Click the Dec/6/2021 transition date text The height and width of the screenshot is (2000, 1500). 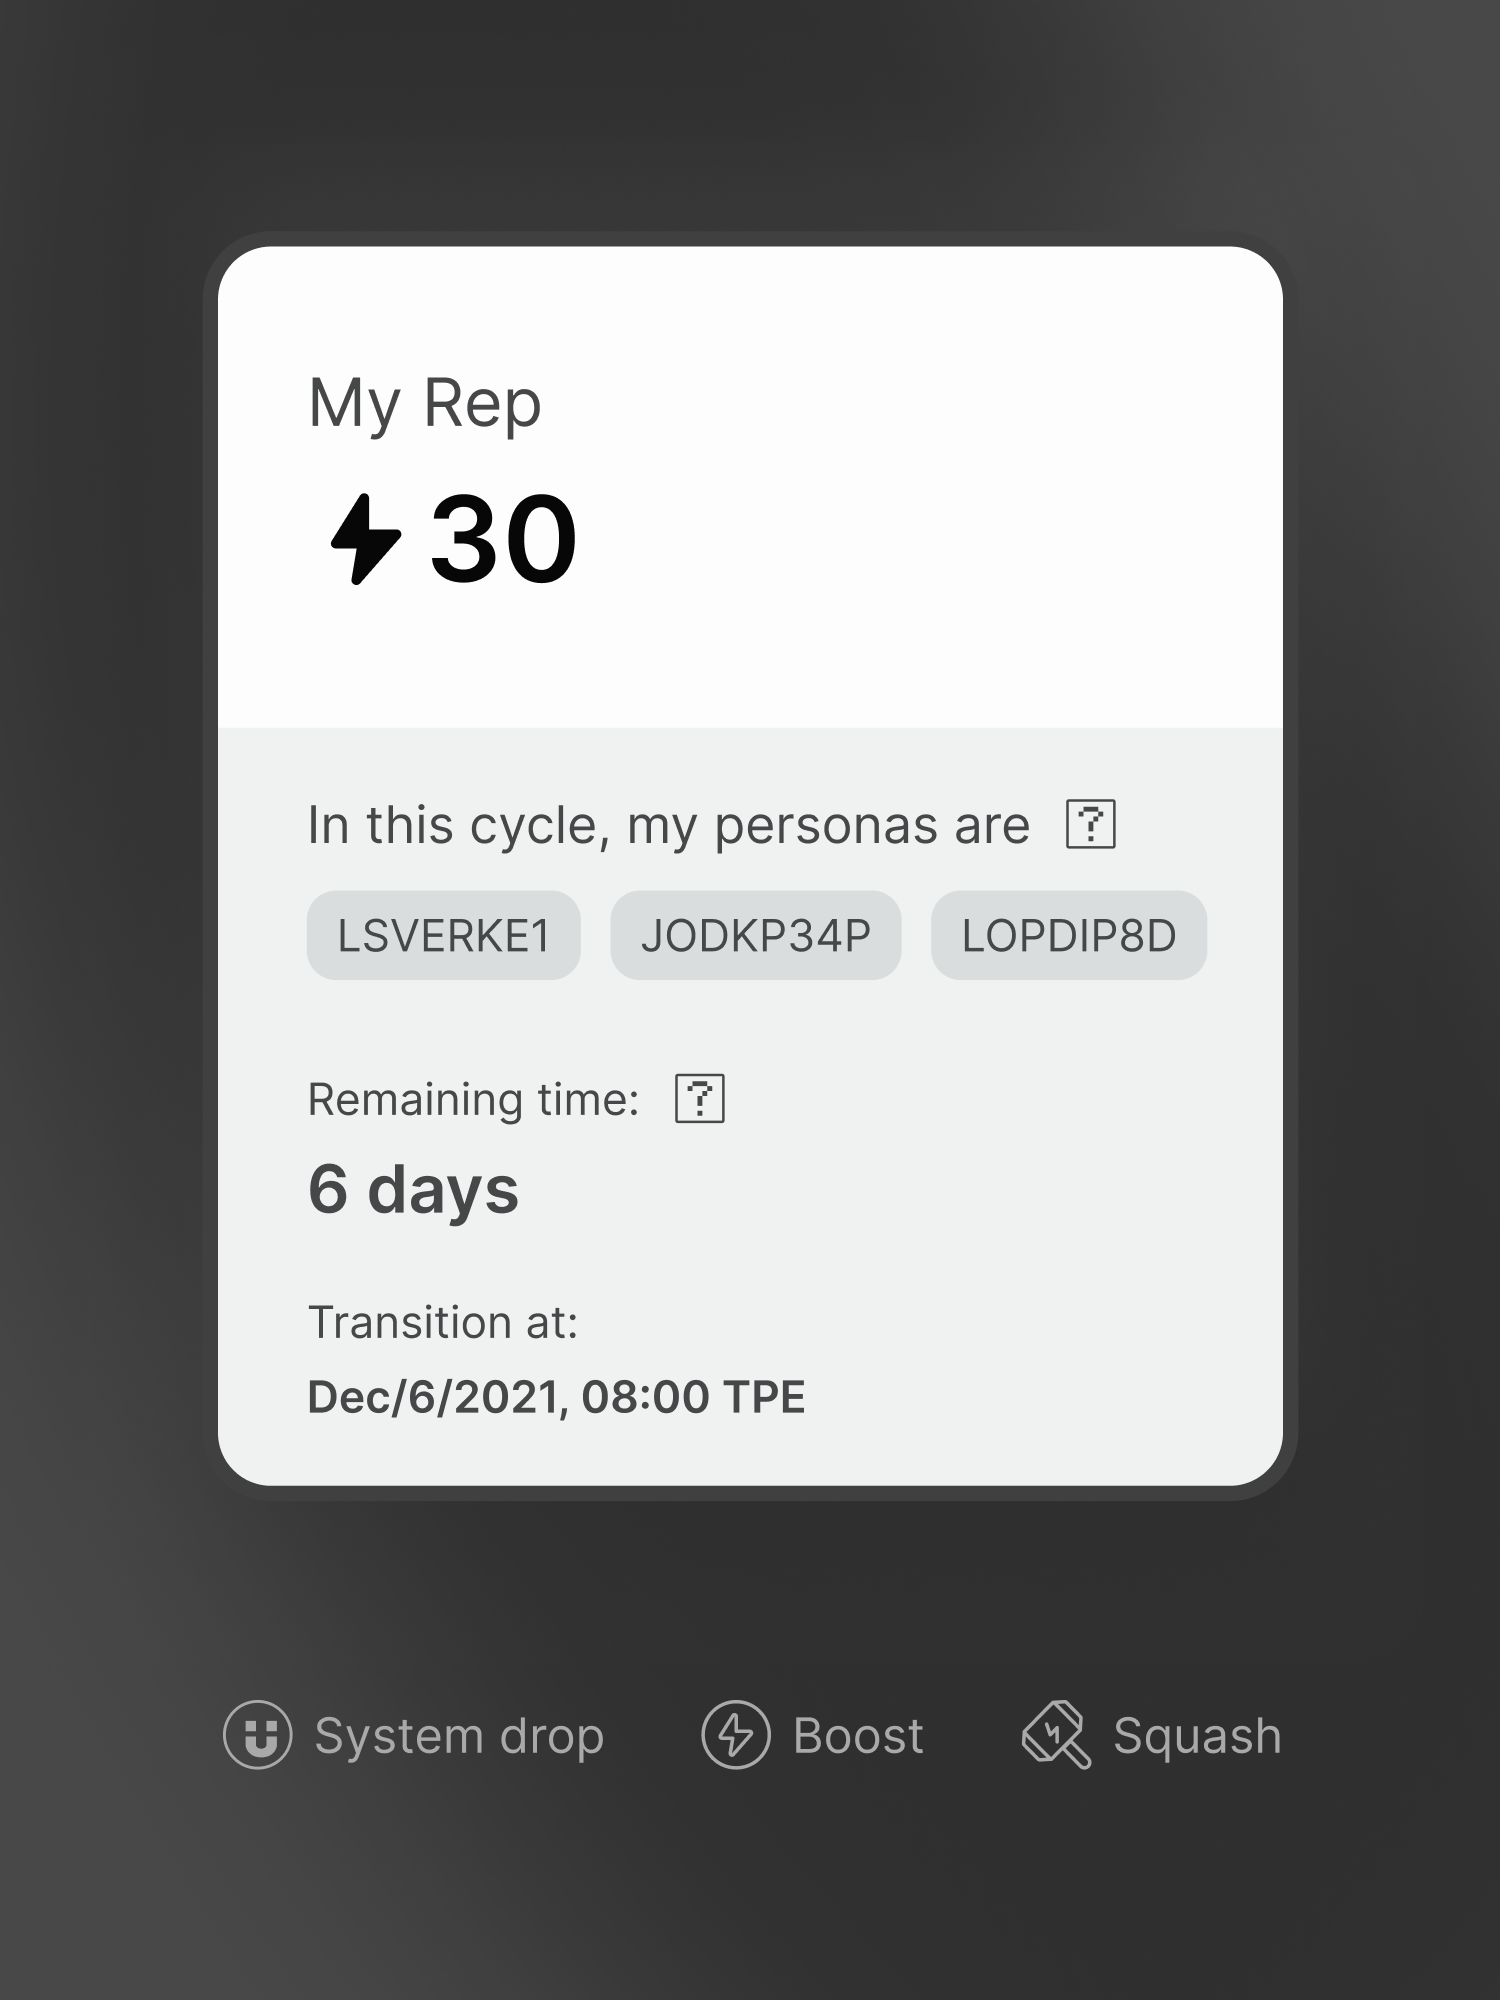(x=556, y=1397)
